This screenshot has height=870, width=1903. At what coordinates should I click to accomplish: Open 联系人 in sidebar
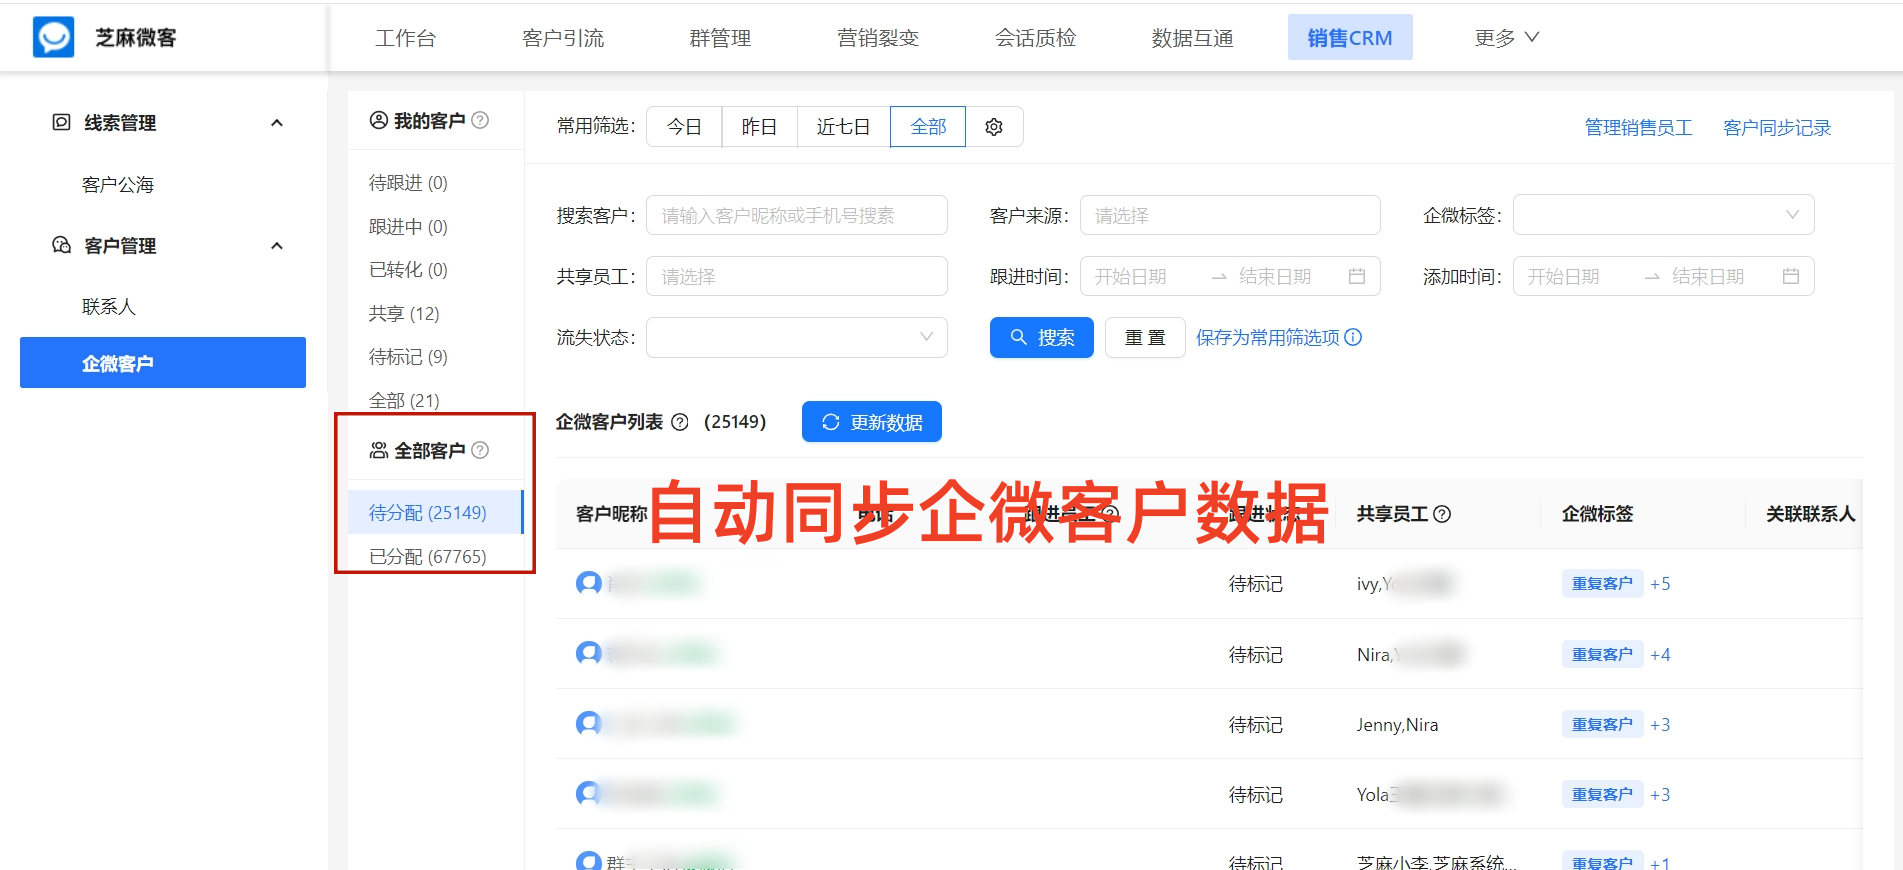coord(108,307)
